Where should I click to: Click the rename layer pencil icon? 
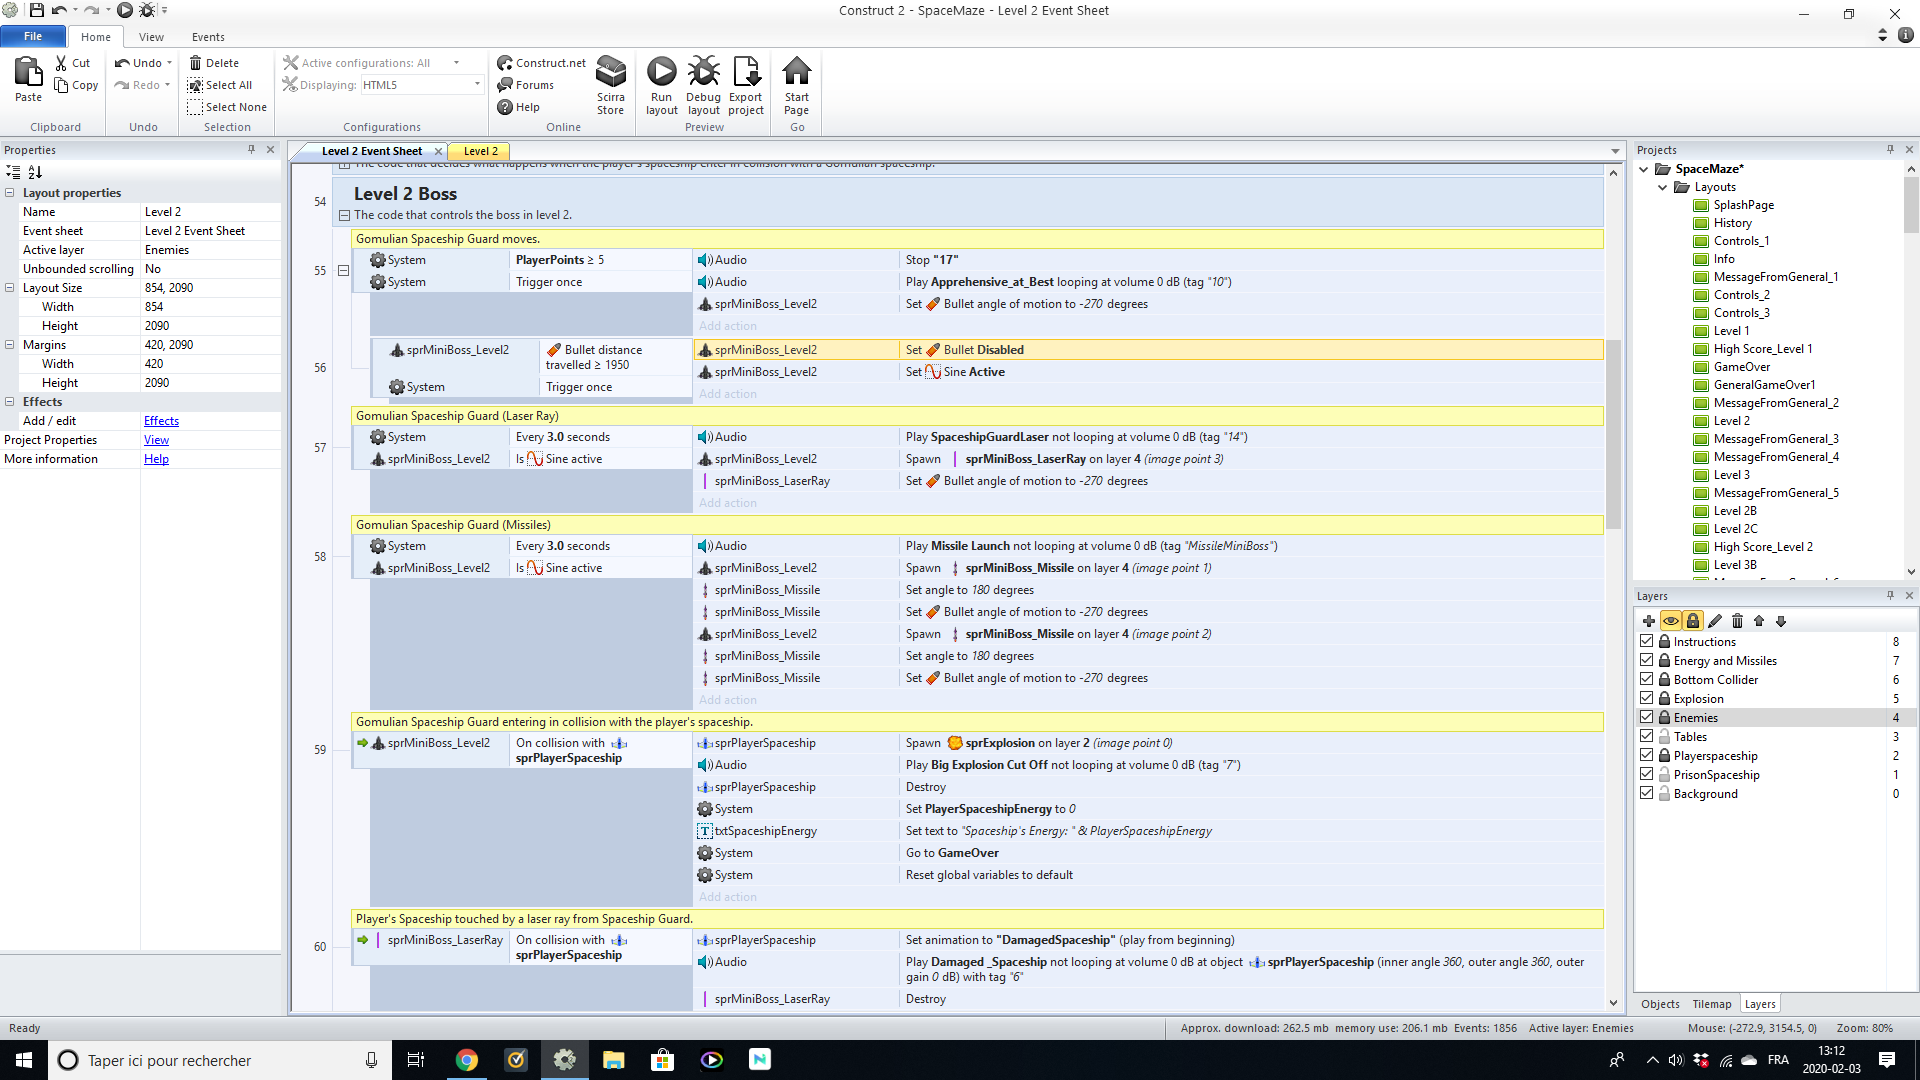pos(1715,621)
